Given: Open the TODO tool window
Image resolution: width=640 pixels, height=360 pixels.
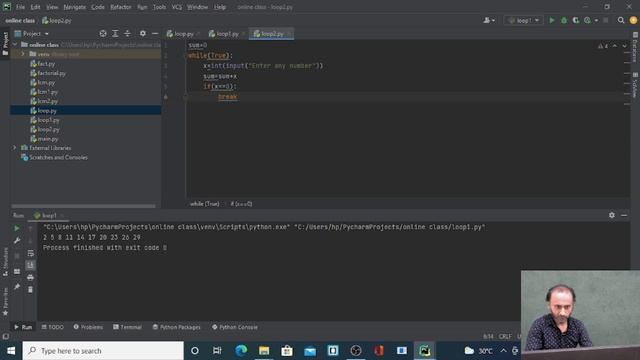Looking at the screenshot, I should pyautogui.click(x=53, y=327).
